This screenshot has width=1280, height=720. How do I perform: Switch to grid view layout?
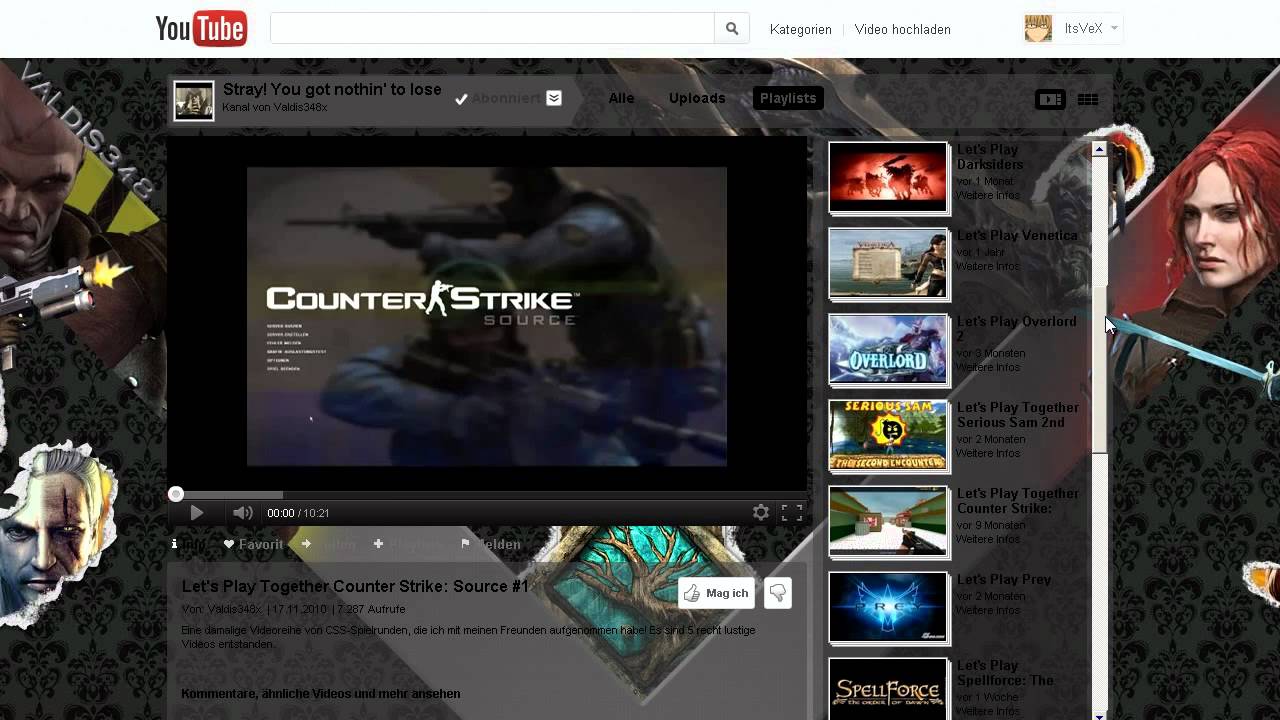pyautogui.click(x=1088, y=99)
